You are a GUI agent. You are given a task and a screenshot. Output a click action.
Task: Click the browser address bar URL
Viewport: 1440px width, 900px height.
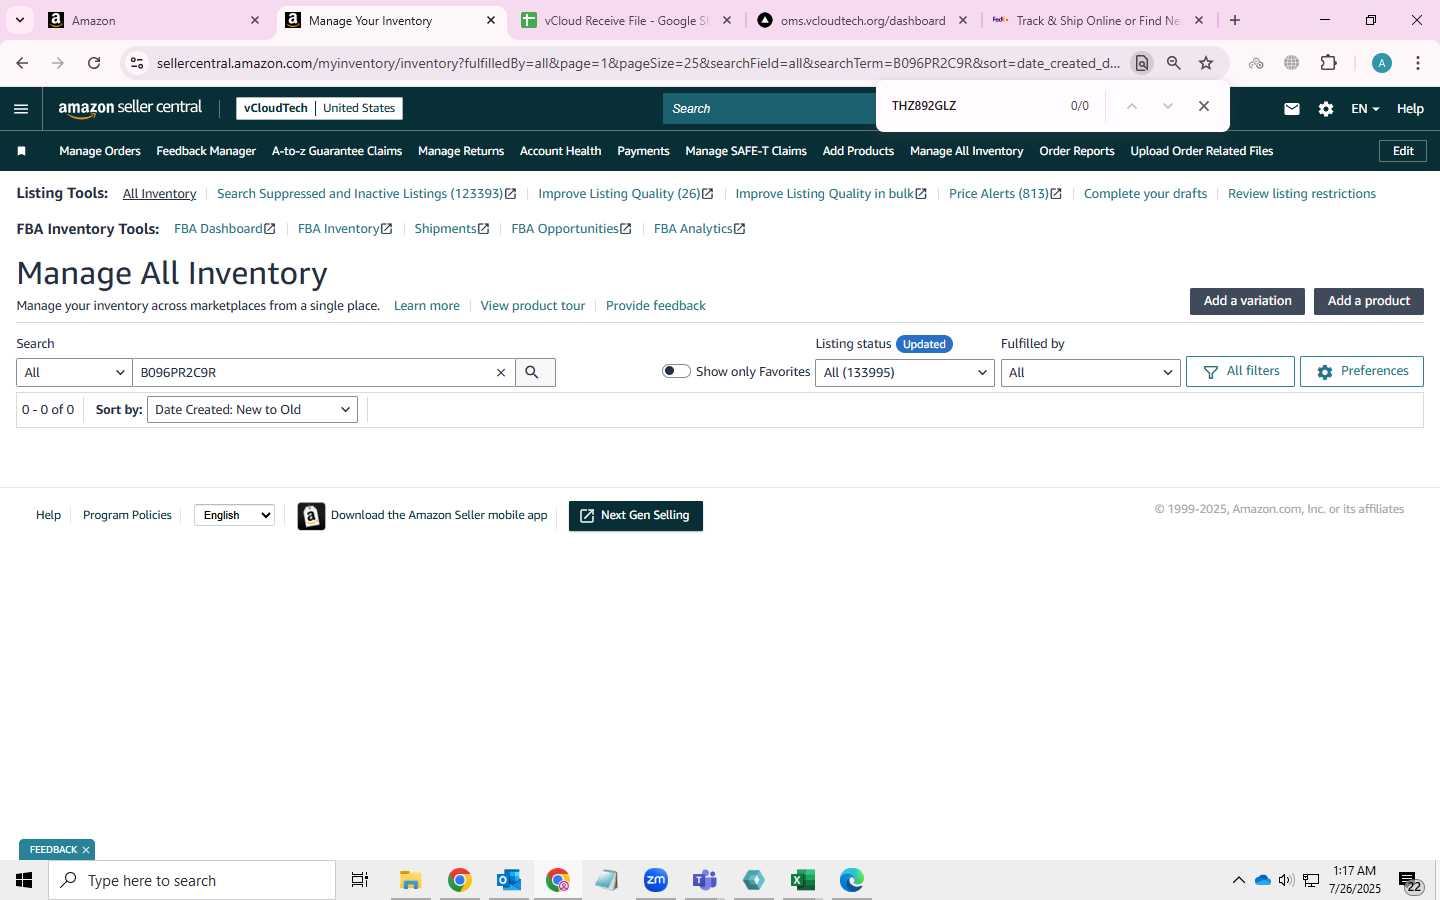tap(638, 63)
